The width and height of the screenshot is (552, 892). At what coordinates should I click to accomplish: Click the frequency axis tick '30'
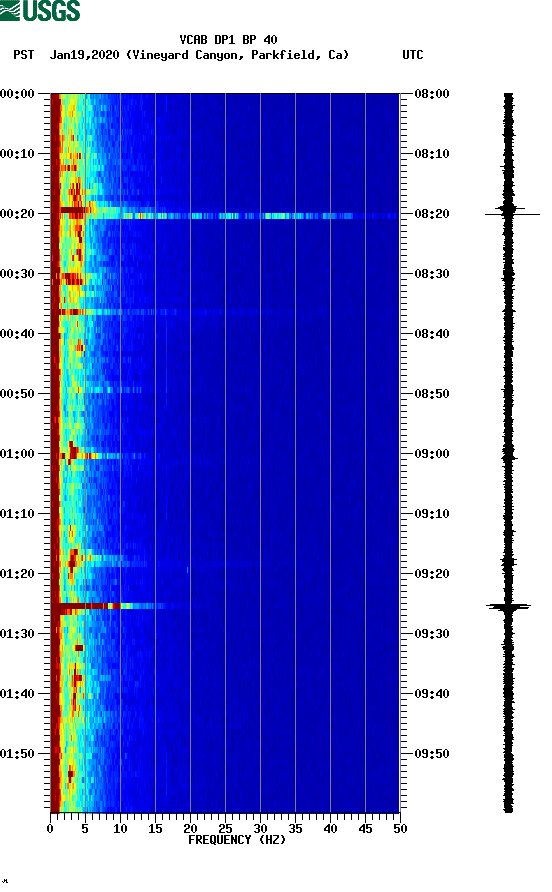coord(260,829)
